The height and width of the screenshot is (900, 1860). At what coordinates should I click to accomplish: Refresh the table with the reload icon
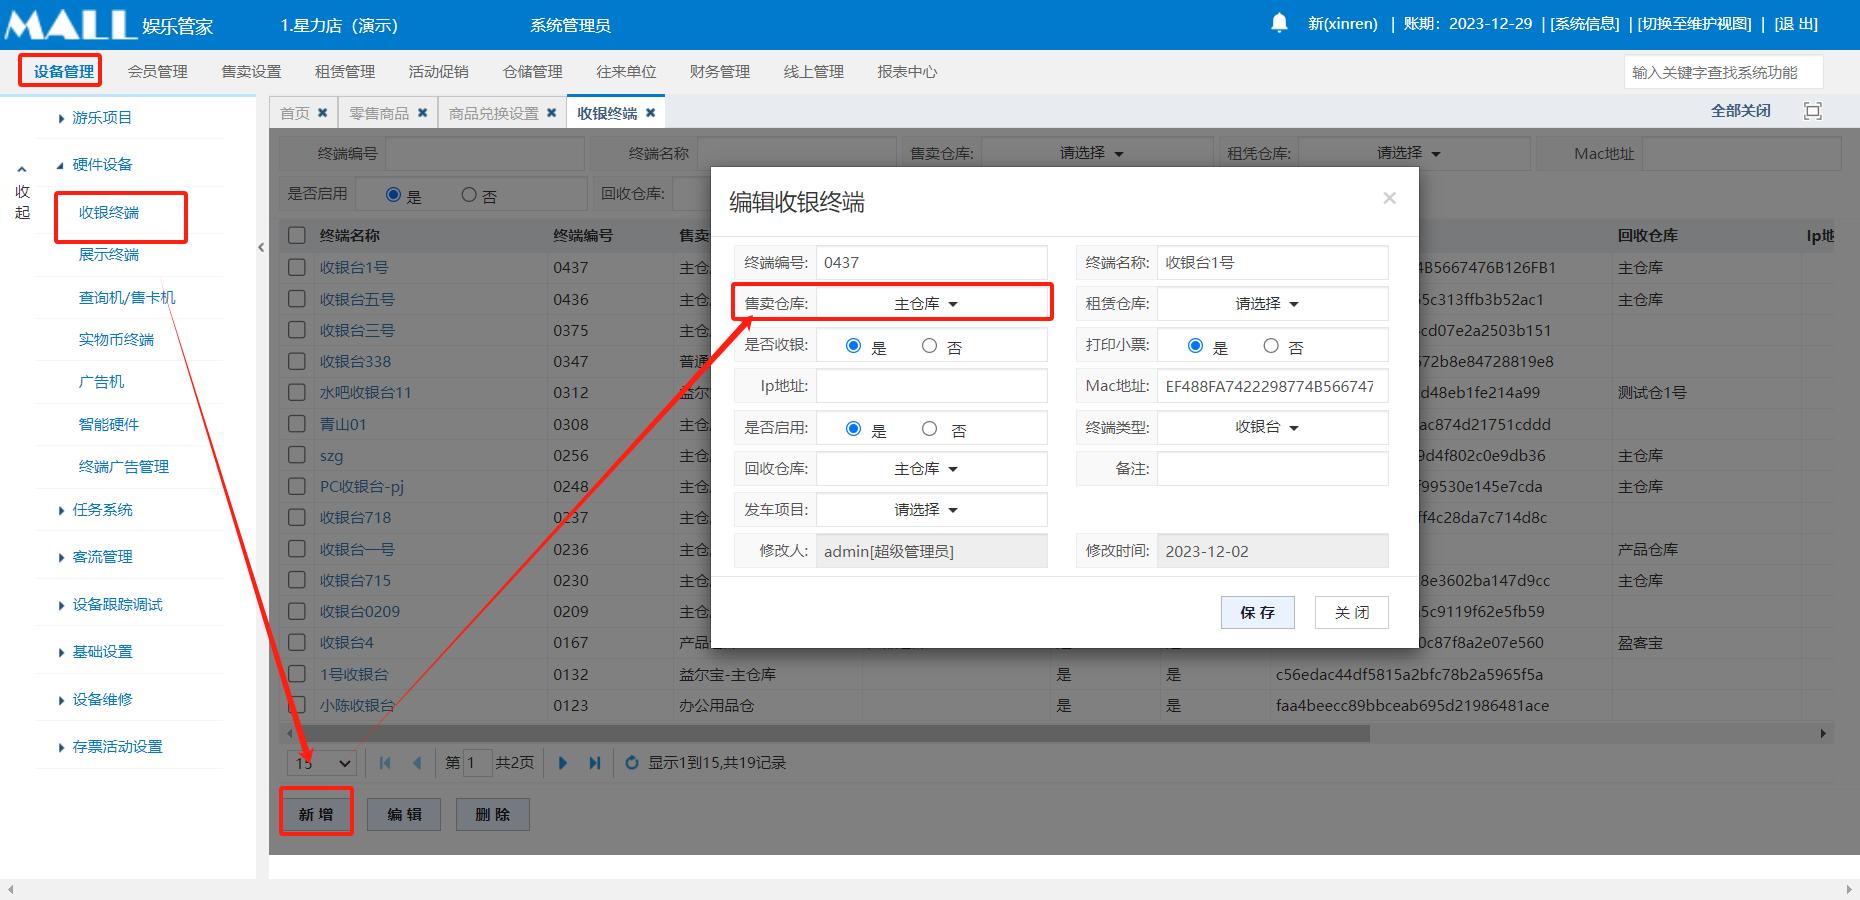632,763
